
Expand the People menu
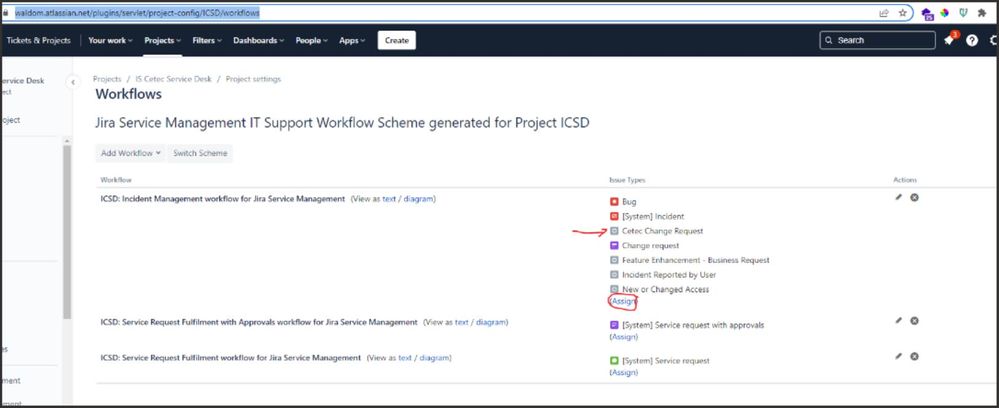pyautogui.click(x=312, y=40)
